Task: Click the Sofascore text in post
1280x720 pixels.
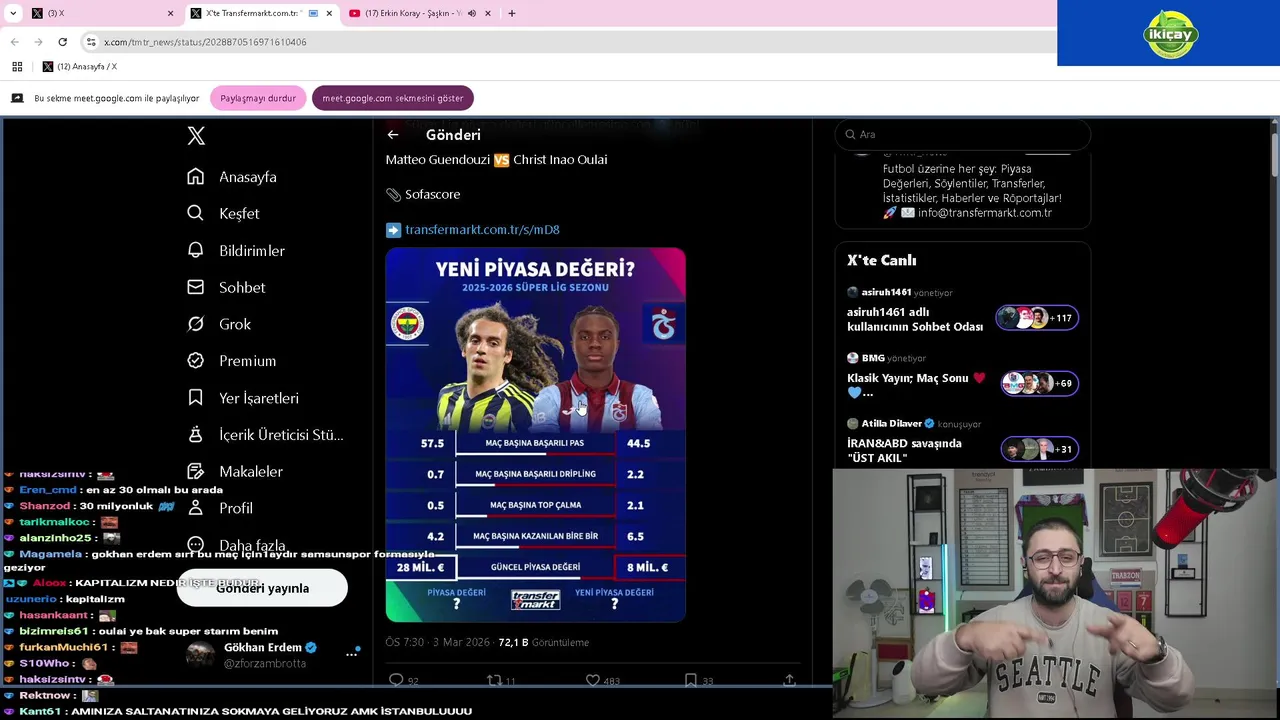Action: [x=432, y=194]
